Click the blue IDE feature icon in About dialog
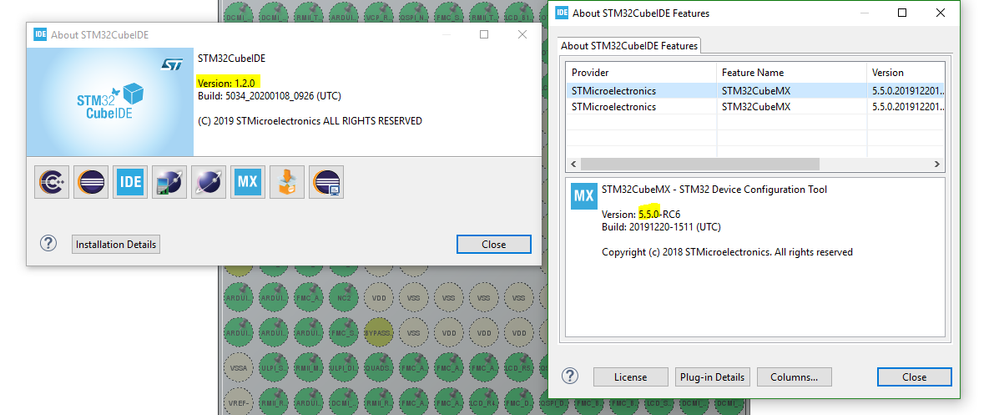 131,182
